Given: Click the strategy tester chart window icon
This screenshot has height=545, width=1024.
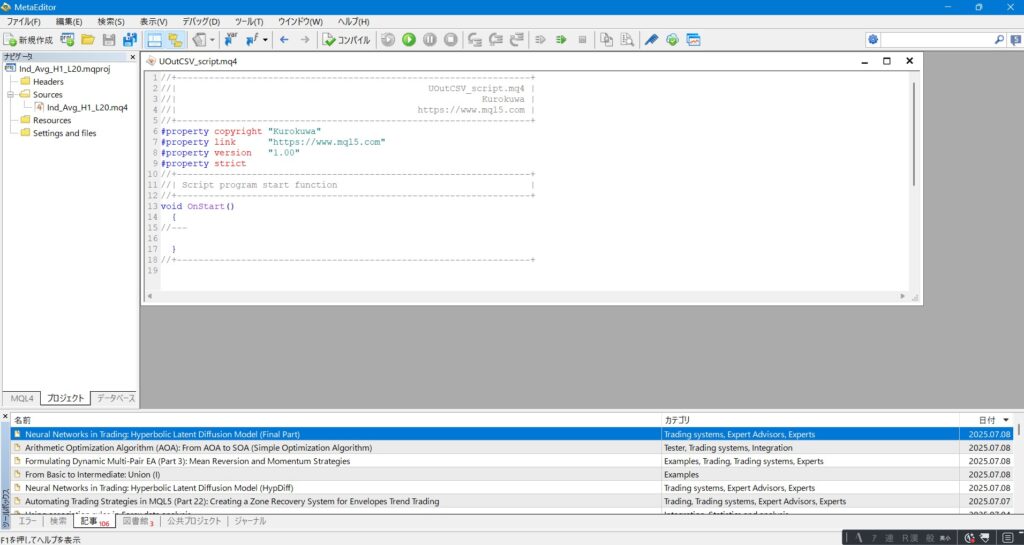Looking at the screenshot, I should click(694, 40).
